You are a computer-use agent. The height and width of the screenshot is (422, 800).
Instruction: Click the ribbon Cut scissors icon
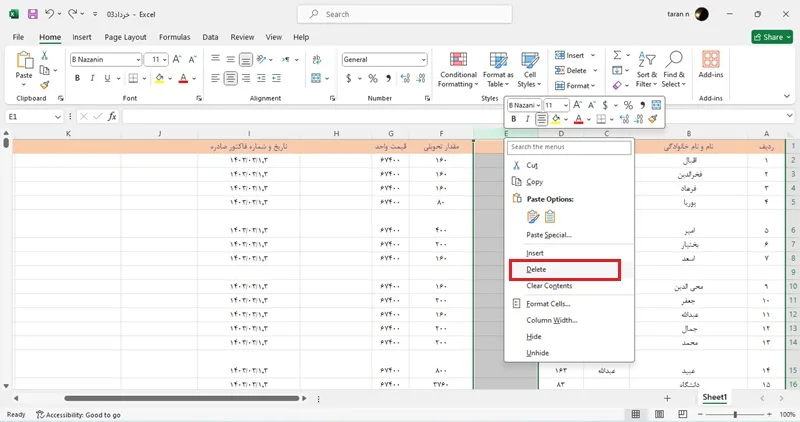click(44, 56)
